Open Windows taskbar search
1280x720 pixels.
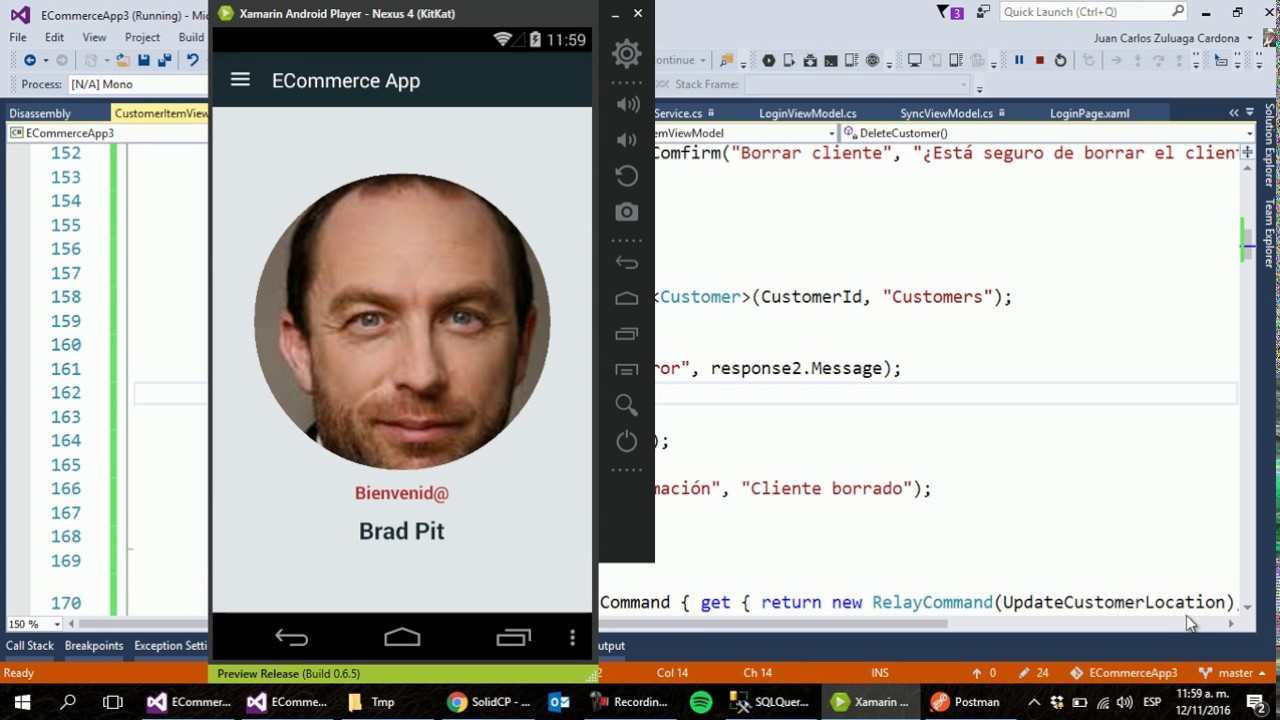(x=68, y=702)
